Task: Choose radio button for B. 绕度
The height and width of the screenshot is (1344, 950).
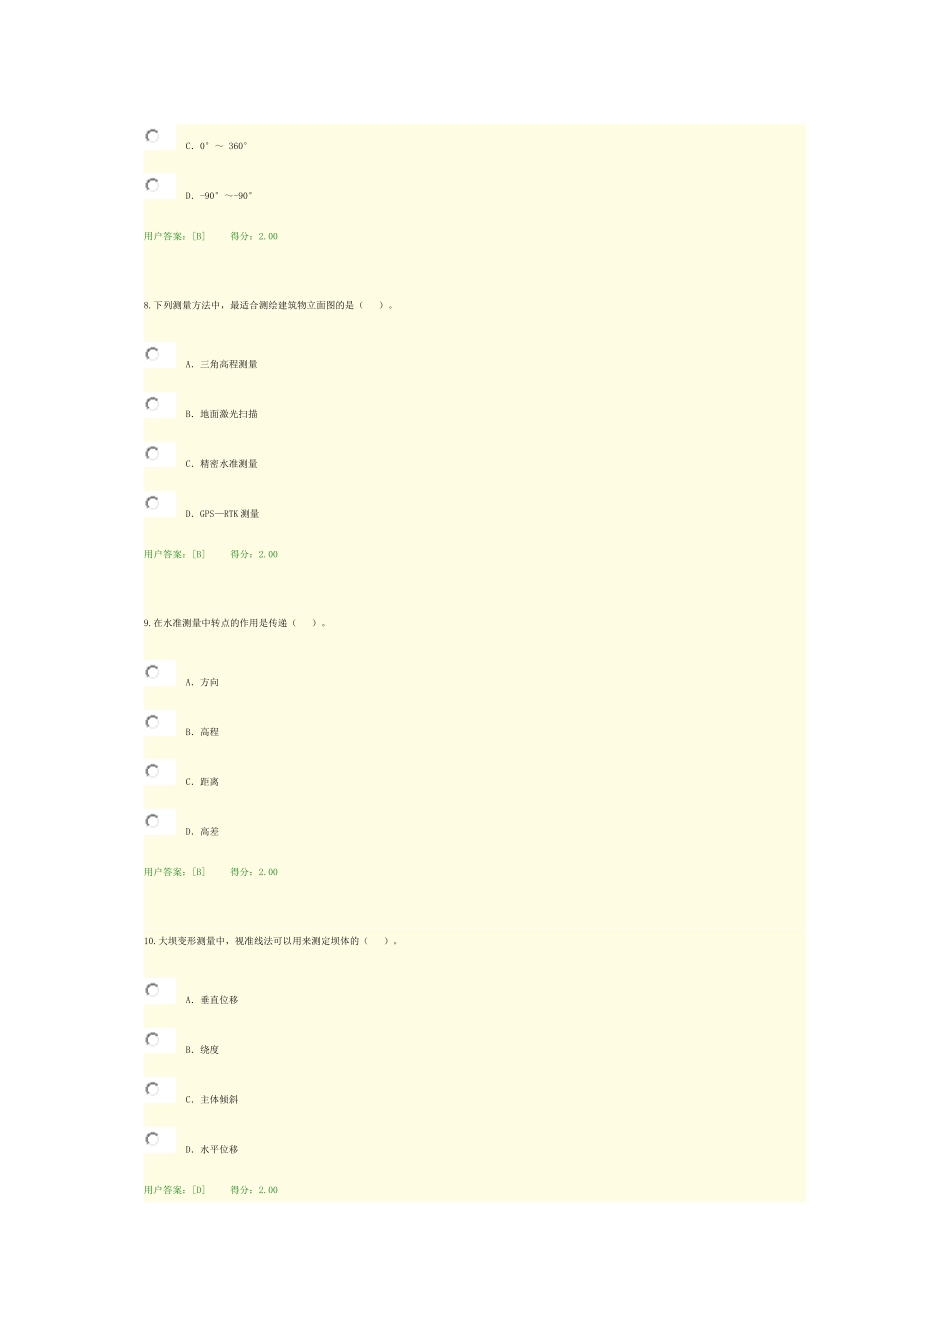Action: click(152, 1040)
